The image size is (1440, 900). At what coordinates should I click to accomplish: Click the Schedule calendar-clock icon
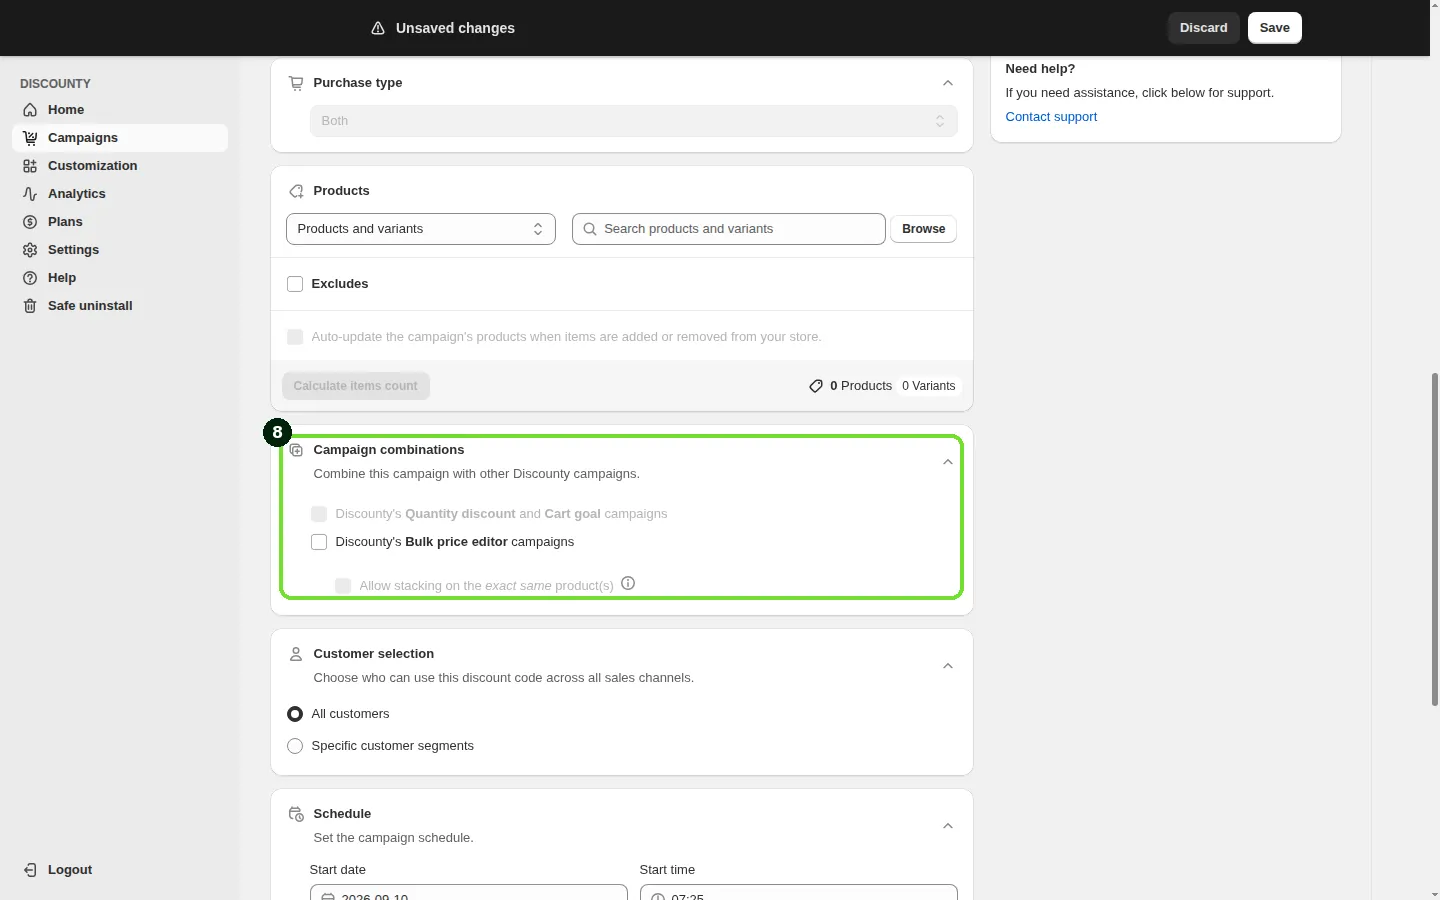coord(296,814)
